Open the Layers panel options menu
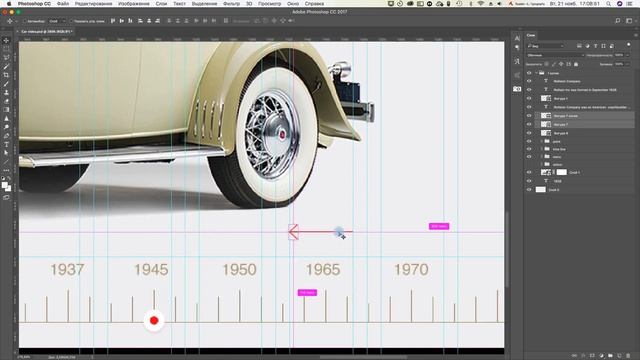The width and height of the screenshot is (640, 360). (x=635, y=36)
